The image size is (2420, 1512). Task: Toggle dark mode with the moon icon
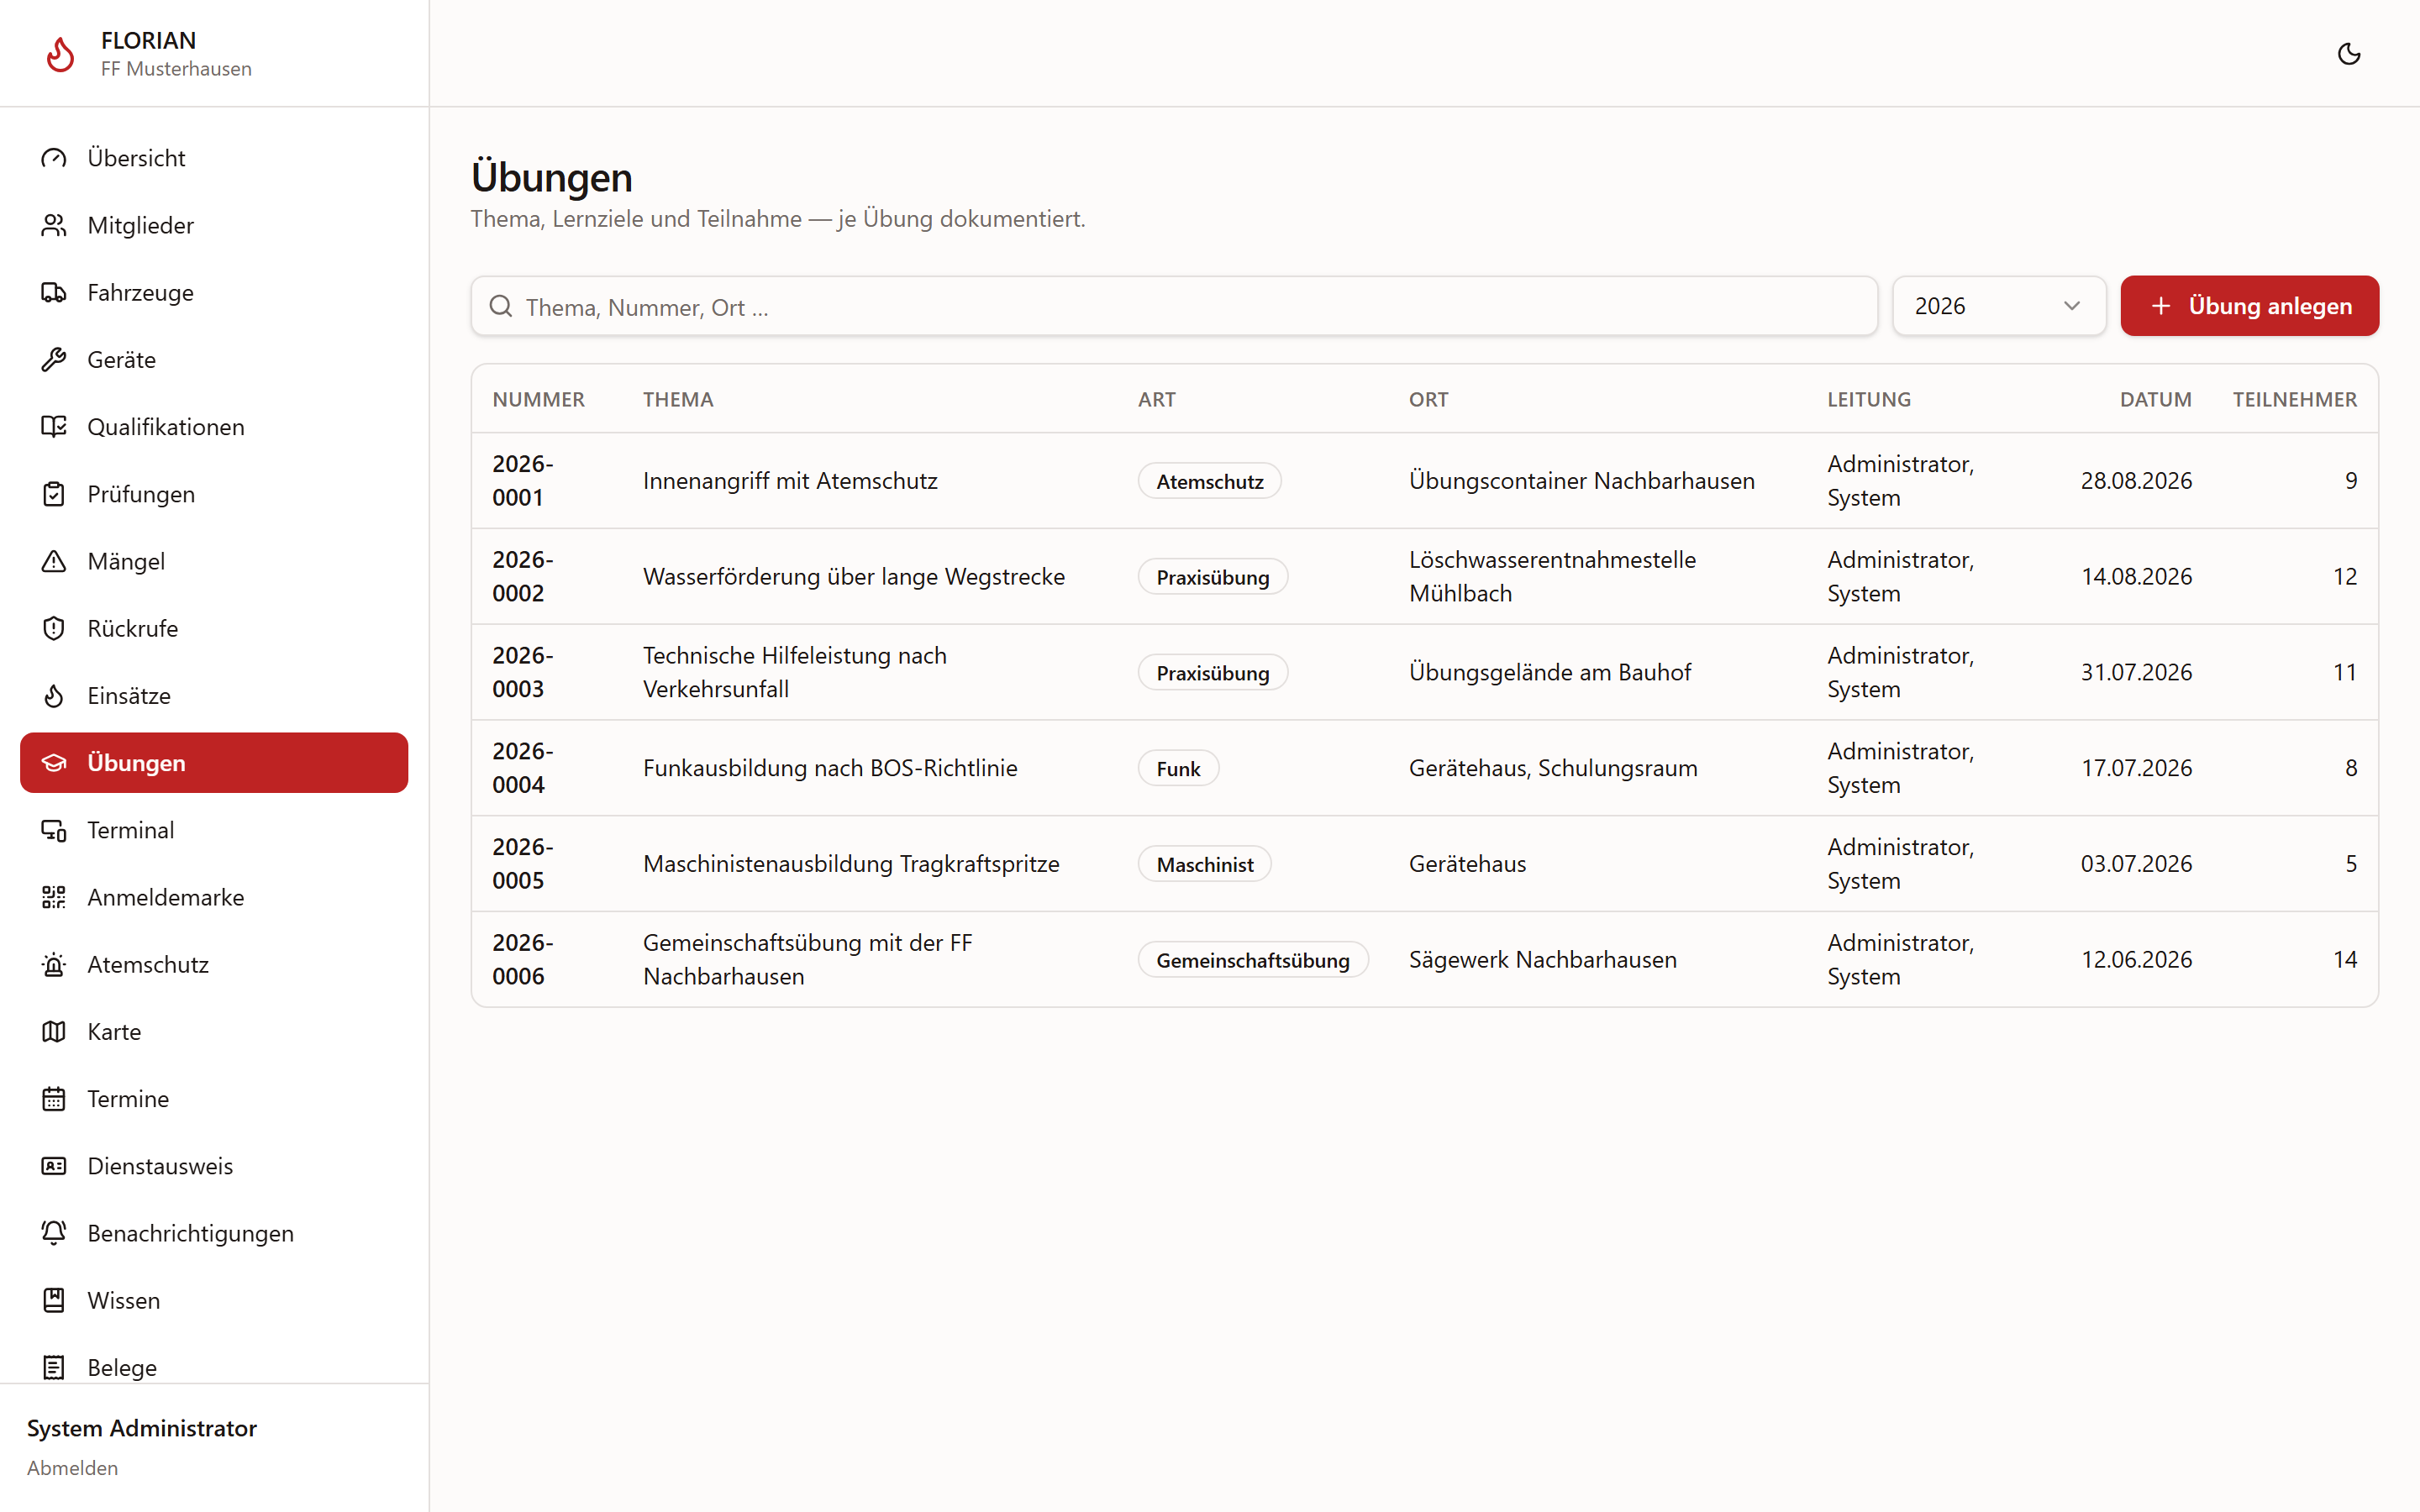[2349, 54]
